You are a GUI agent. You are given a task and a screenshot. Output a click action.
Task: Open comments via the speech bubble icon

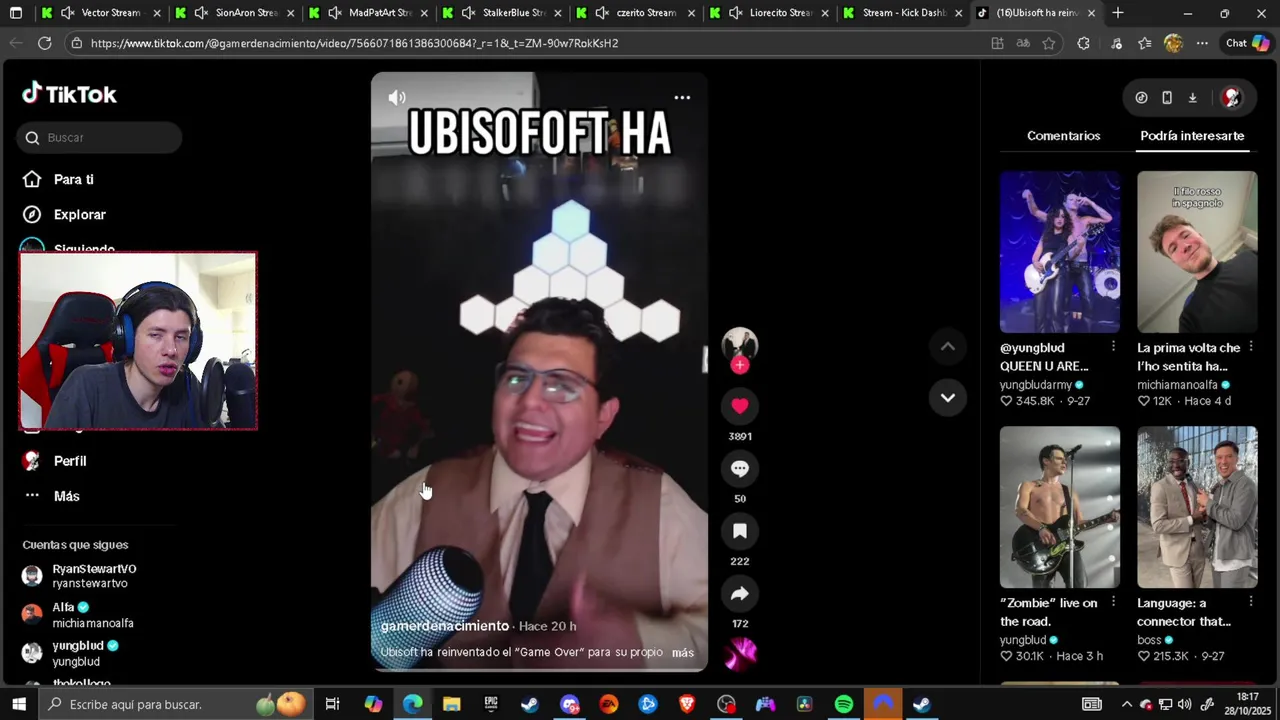pyautogui.click(x=740, y=468)
